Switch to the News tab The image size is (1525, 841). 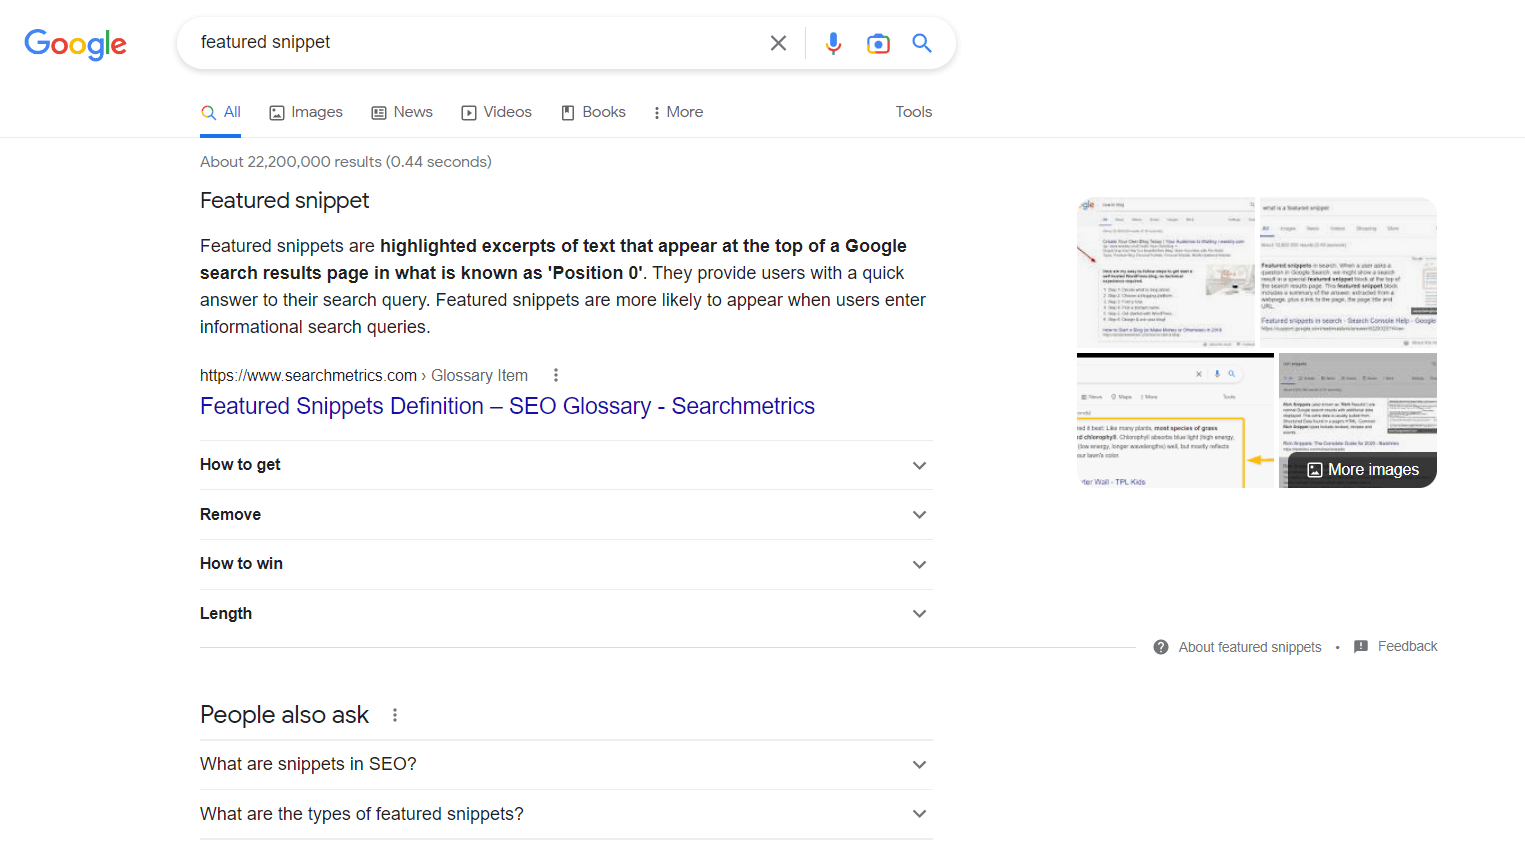[402, 111]
